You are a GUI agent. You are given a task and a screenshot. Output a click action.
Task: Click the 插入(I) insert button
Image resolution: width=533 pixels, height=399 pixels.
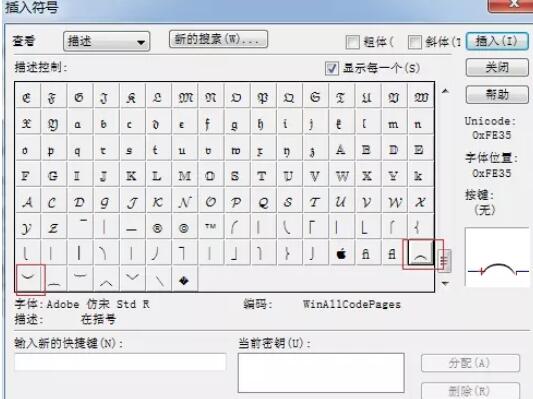point(497,41)
